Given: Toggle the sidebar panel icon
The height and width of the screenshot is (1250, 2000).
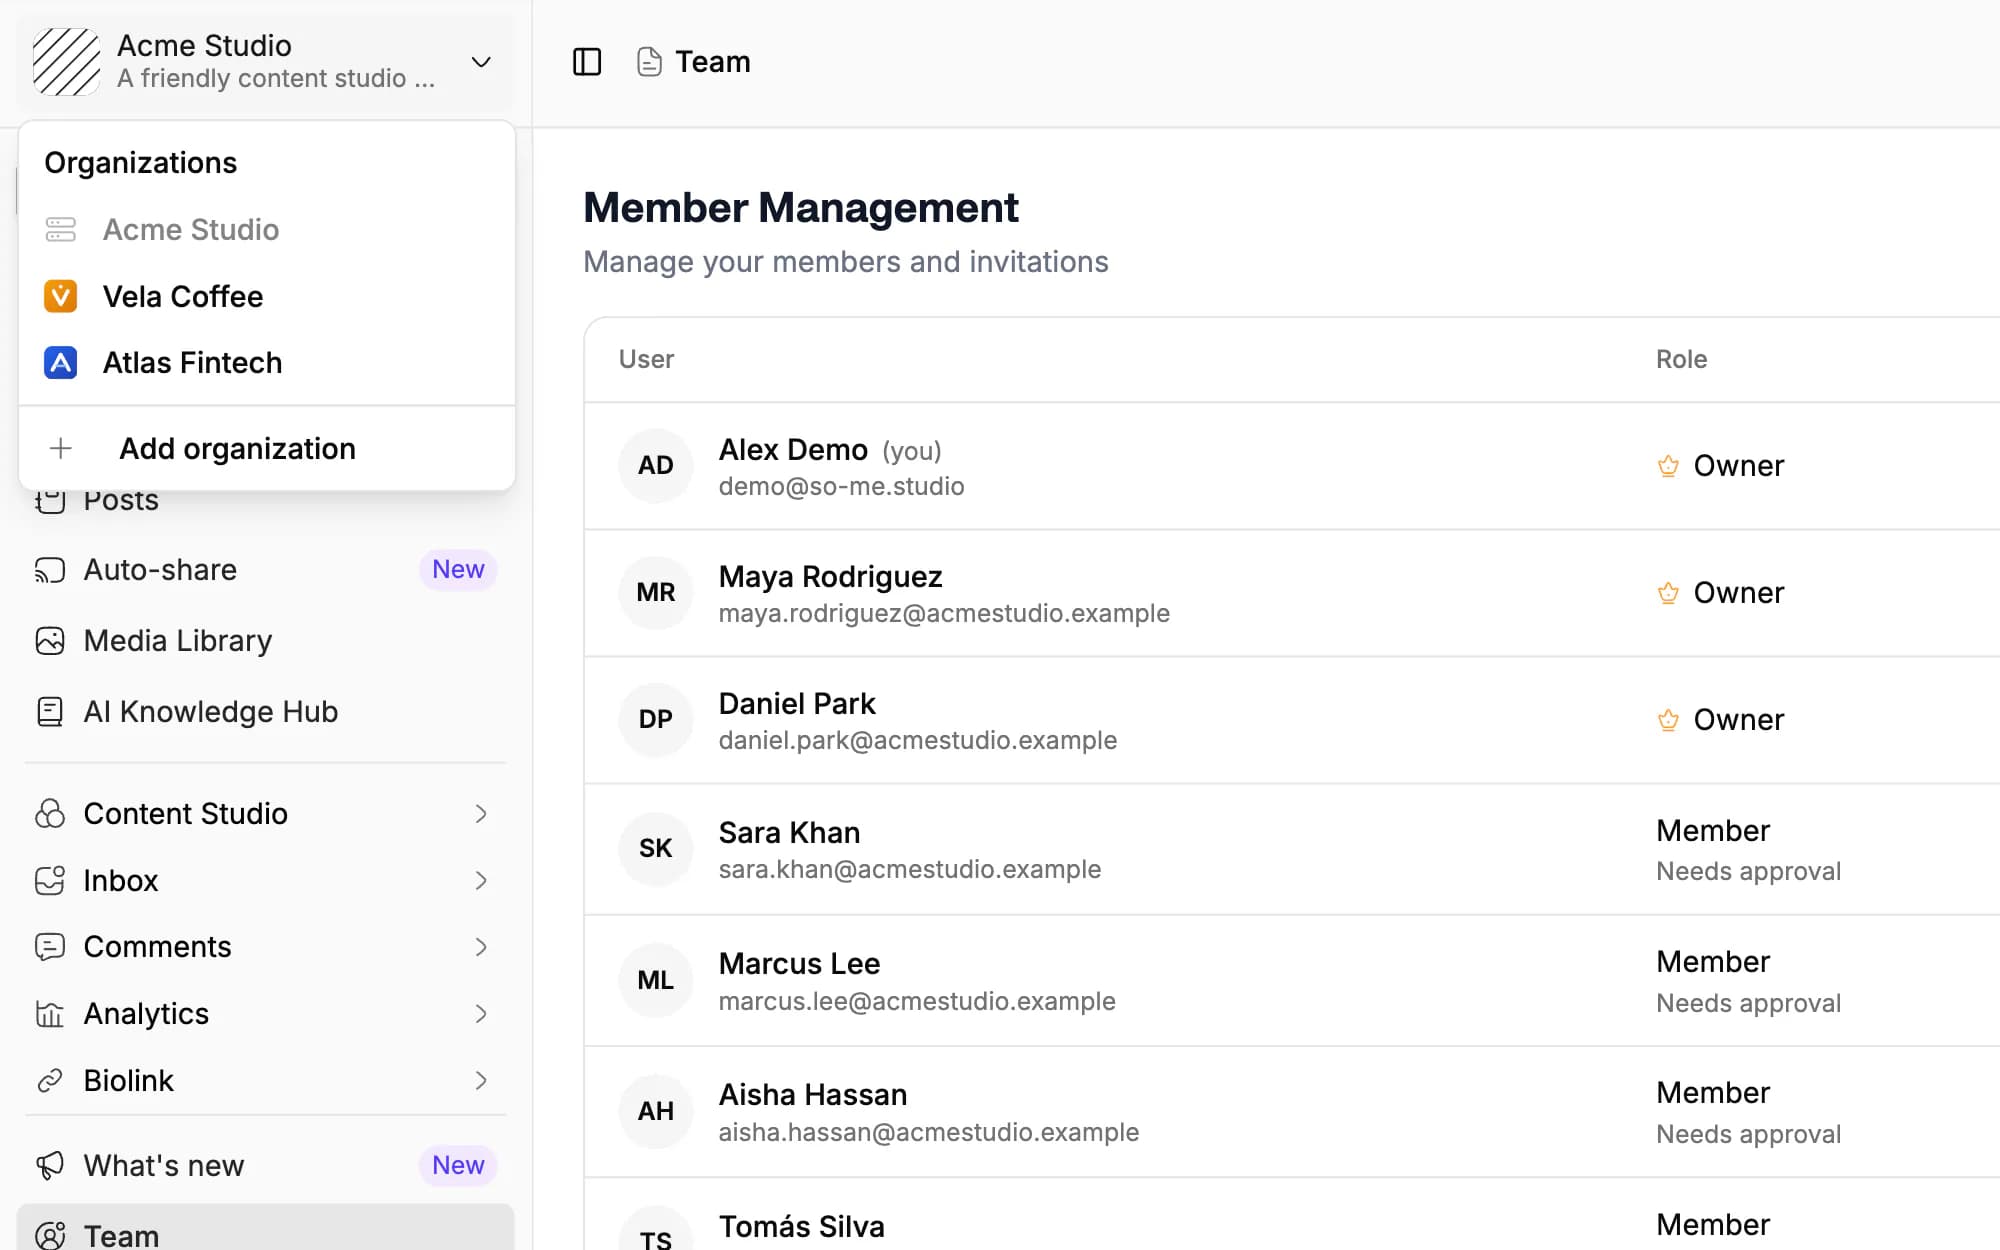Looking at the screenshot, I should 587,62.
